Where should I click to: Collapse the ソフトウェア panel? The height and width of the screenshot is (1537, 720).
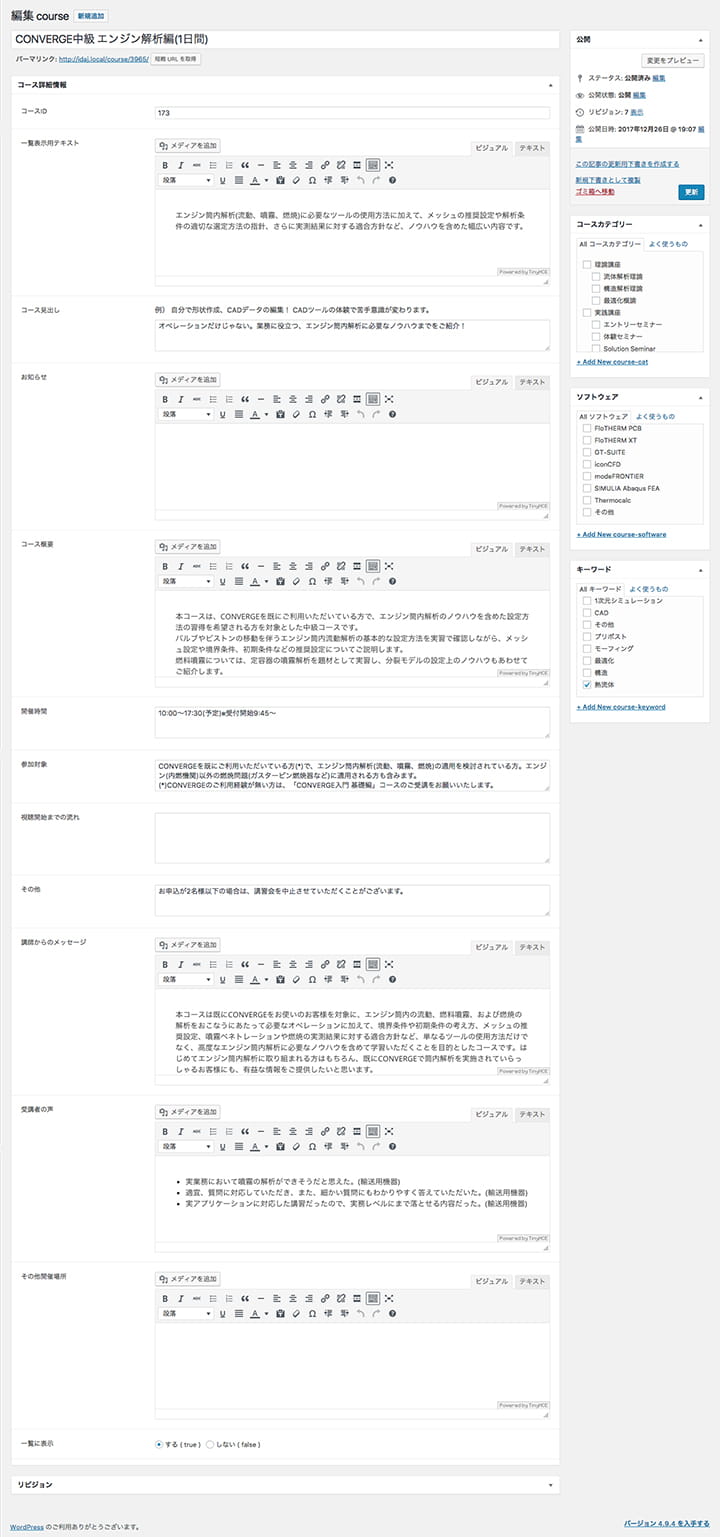(x=701, y=396)
